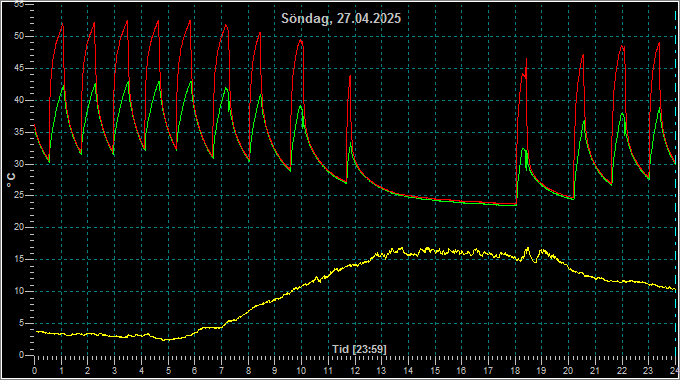Click the Tid [23:59] time label

(359, 349)
